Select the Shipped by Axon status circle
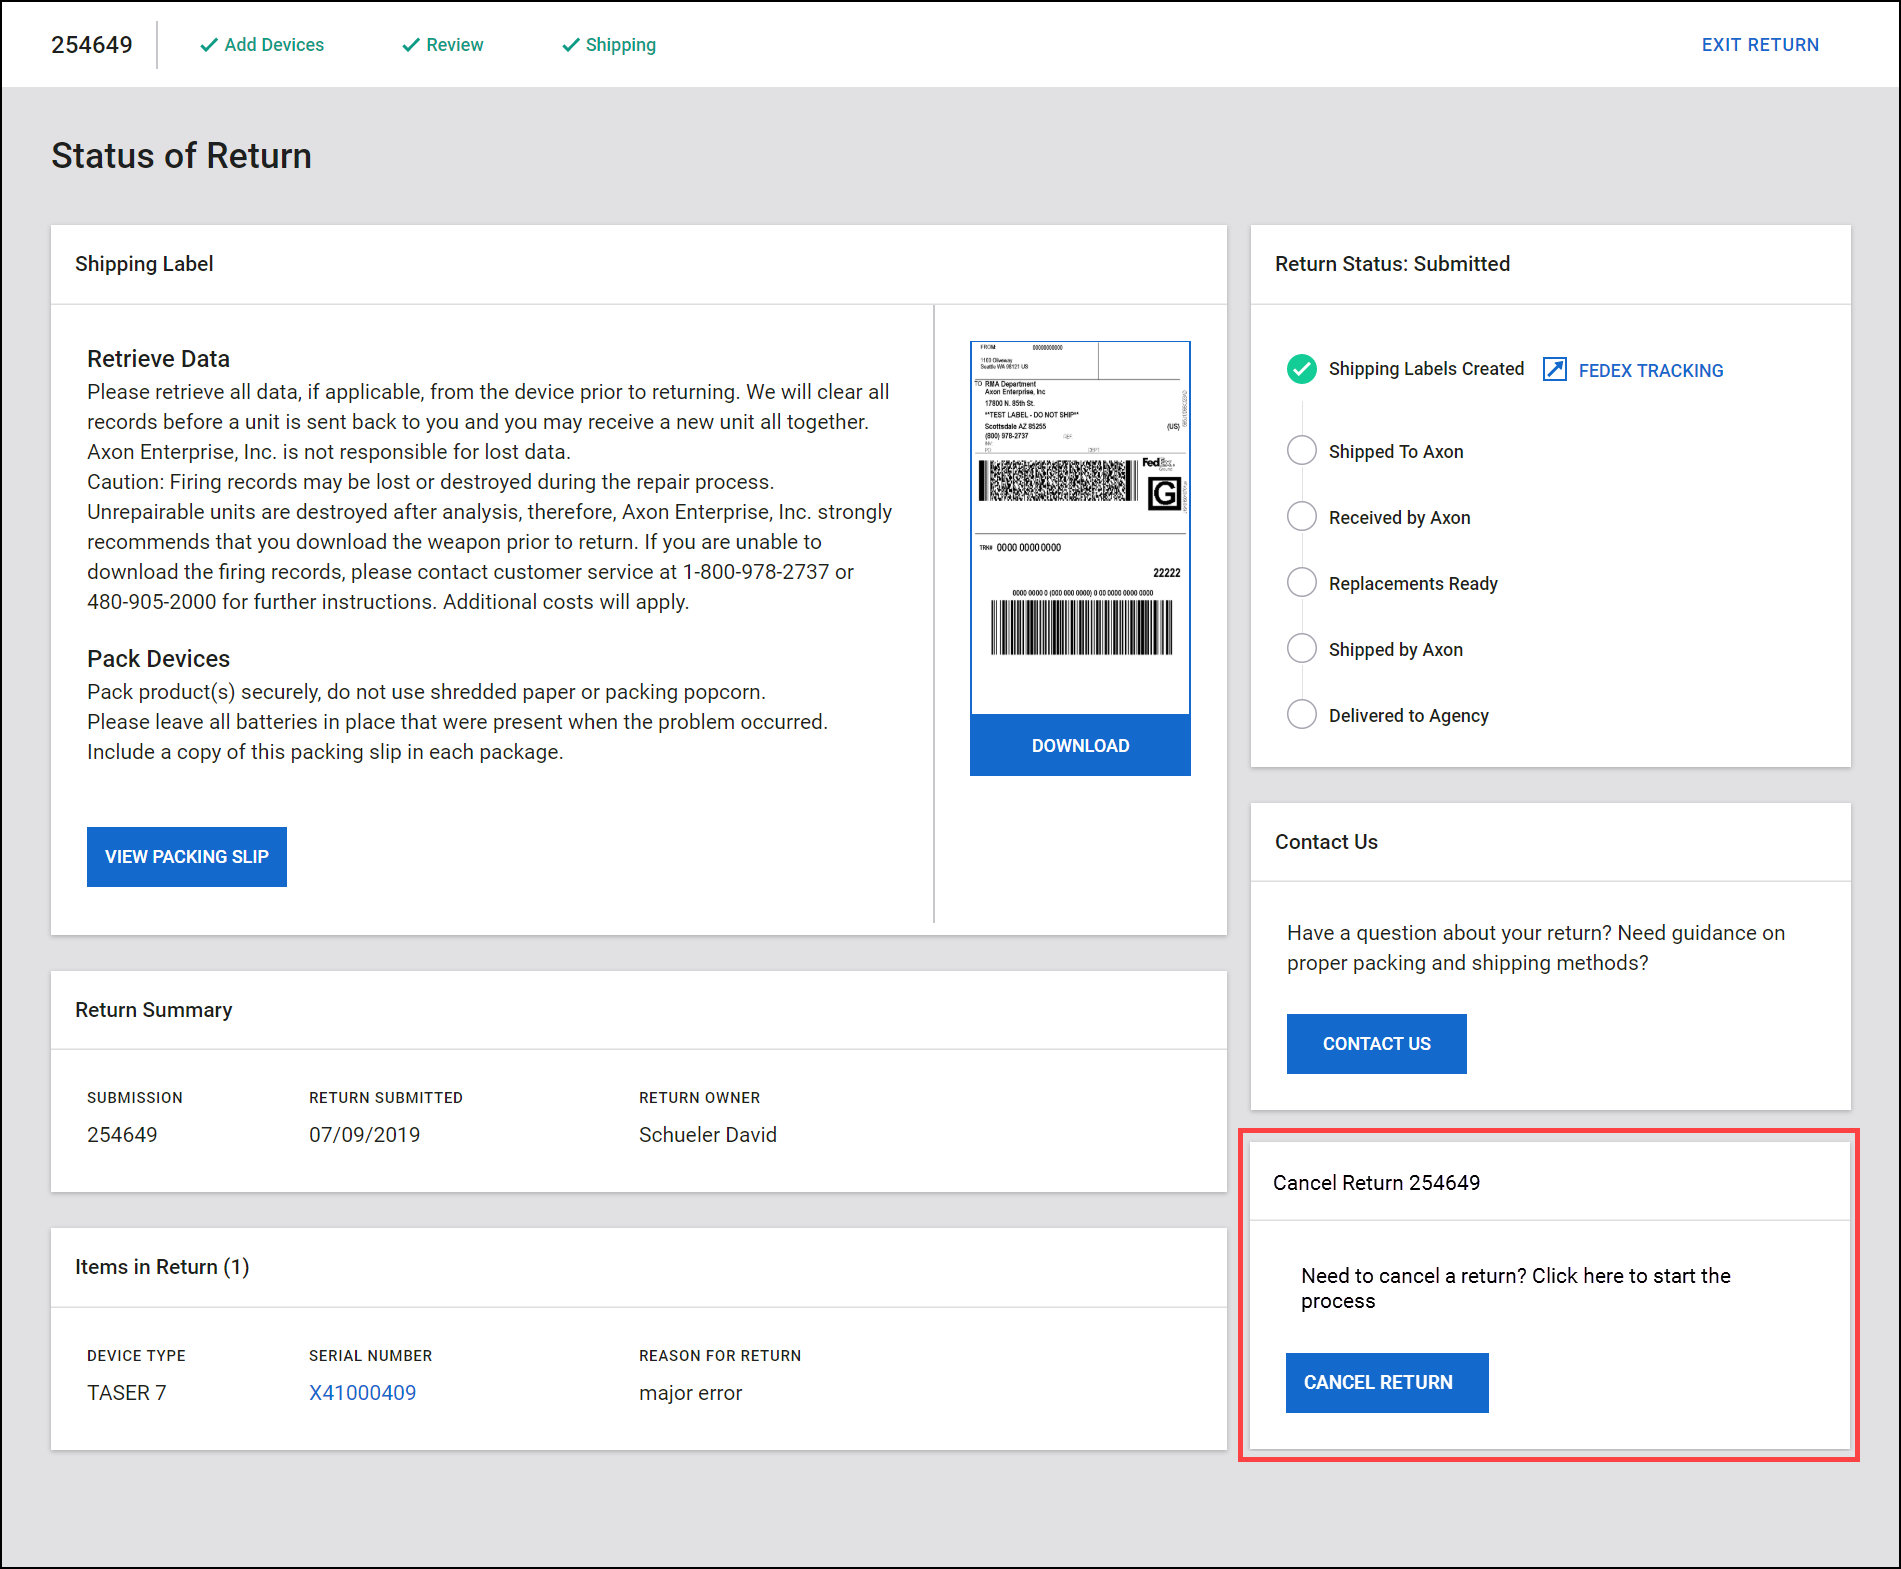Screen dimensions: 1901x1569 [1301, 648]
